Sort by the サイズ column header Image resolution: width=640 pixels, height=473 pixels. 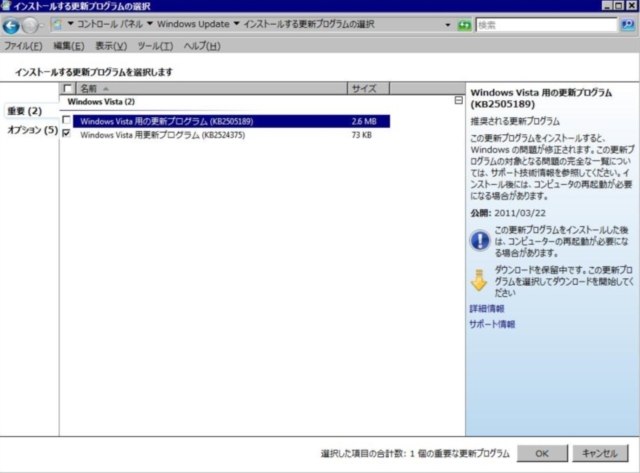(x=369, y=88)
